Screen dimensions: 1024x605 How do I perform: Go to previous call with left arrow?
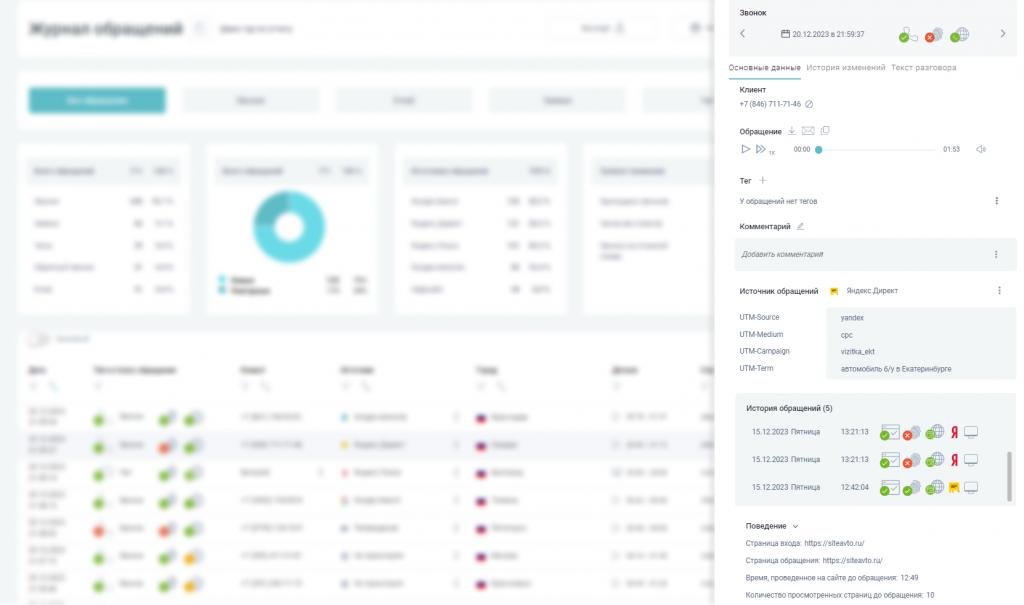coord(743,33)
